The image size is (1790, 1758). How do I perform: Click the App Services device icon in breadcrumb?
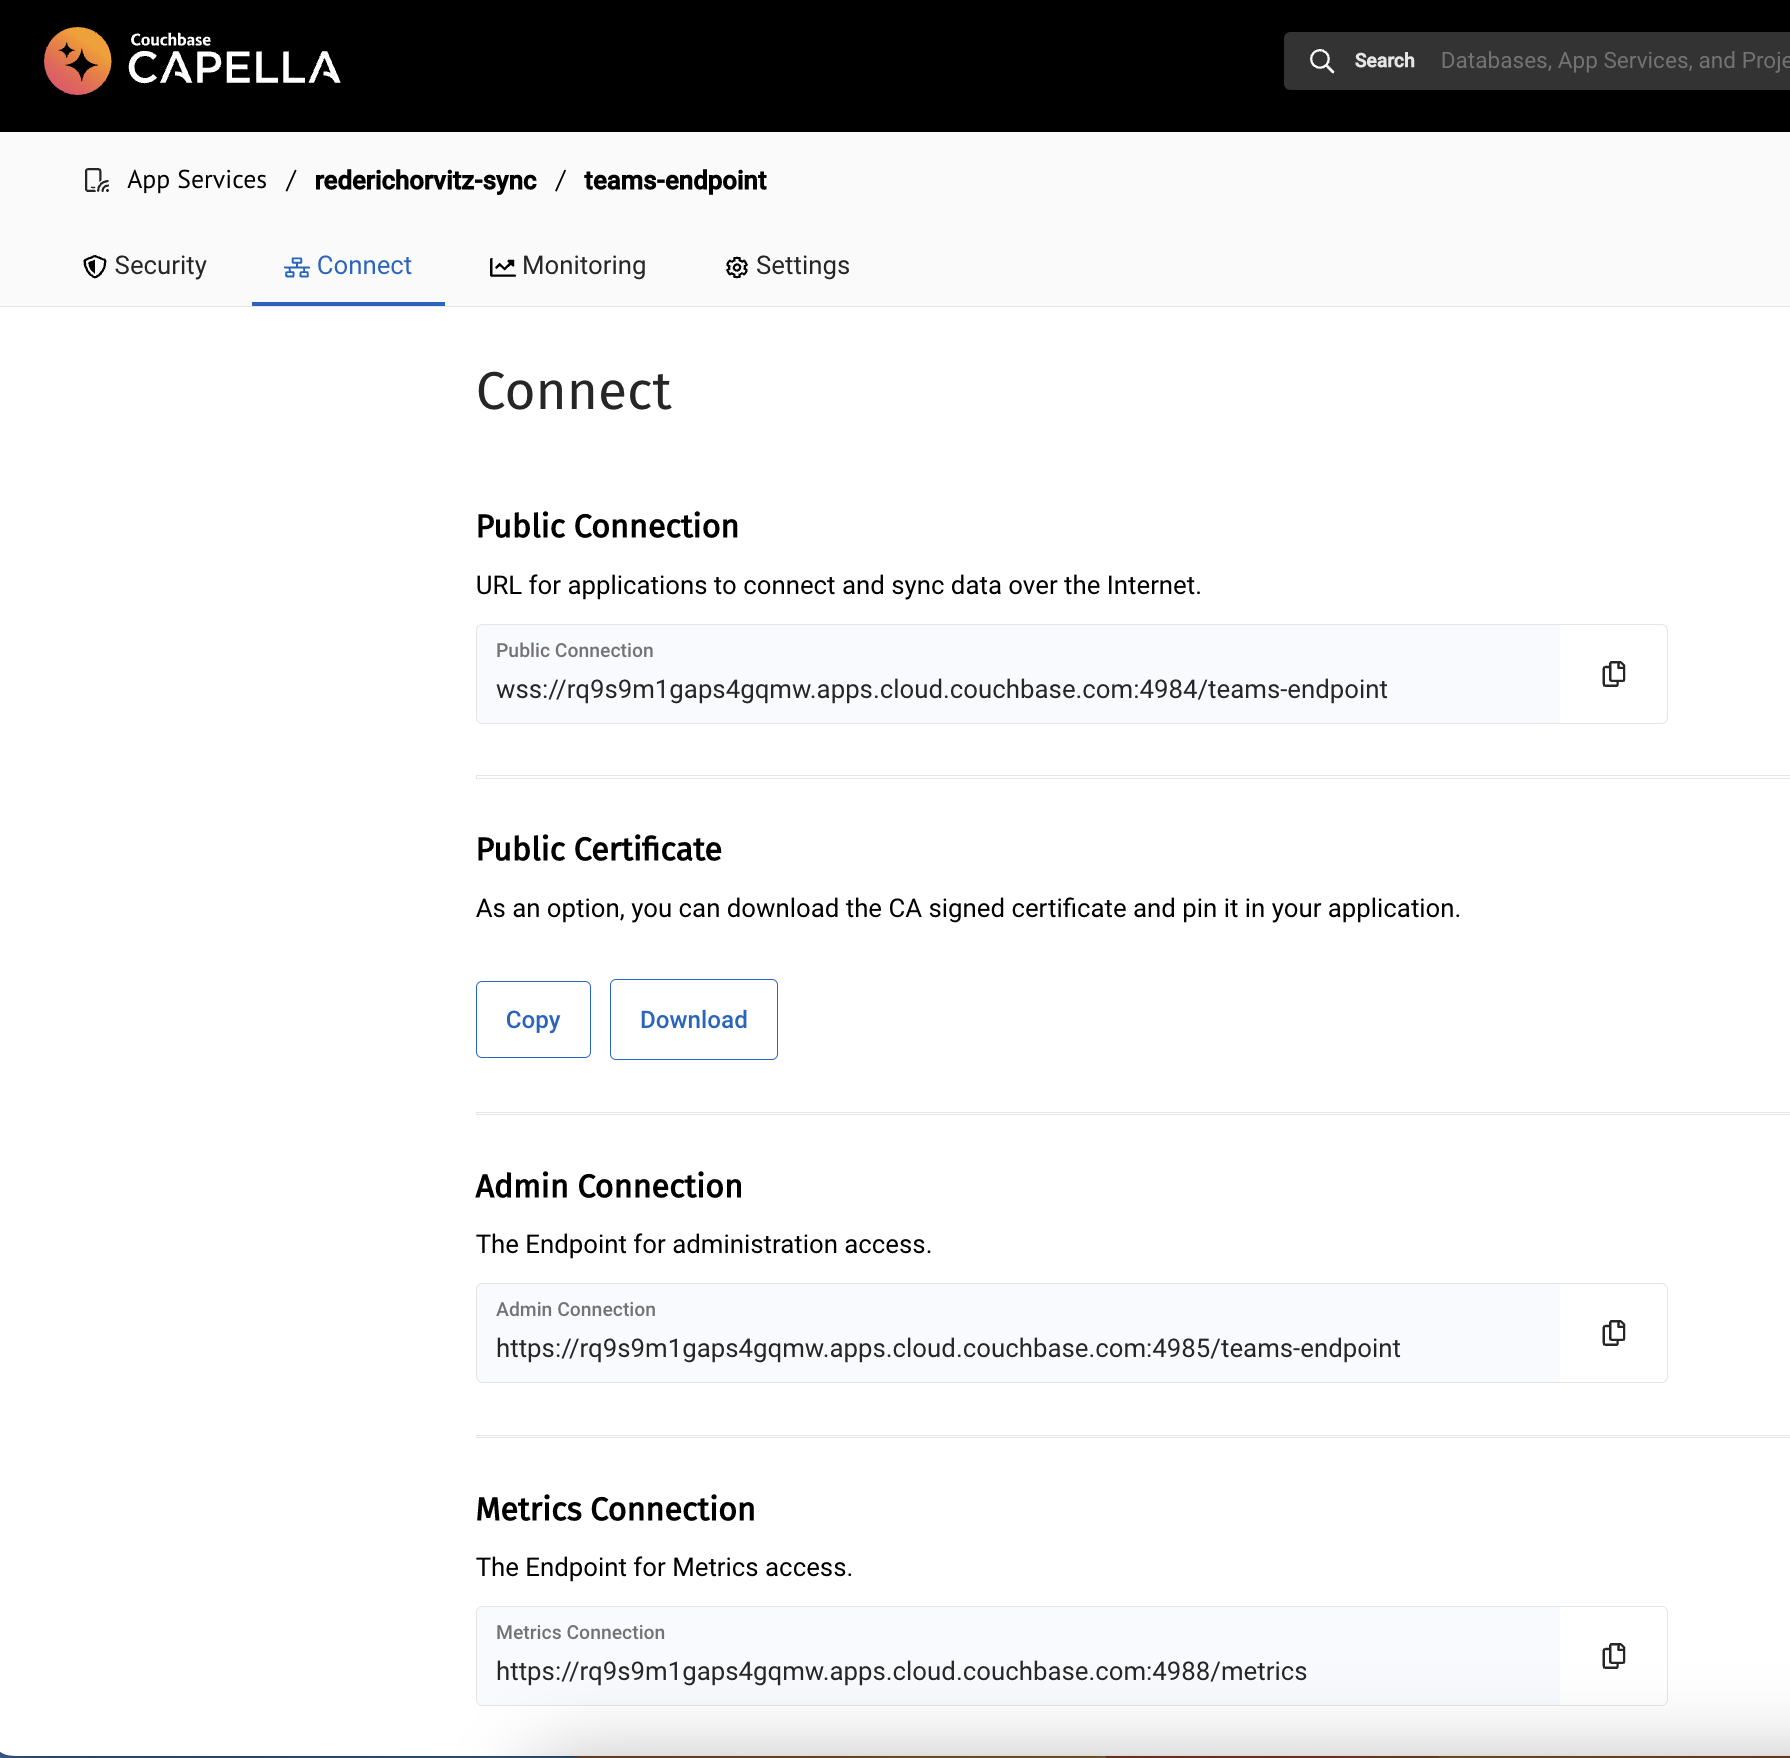[x=96, y=180]
